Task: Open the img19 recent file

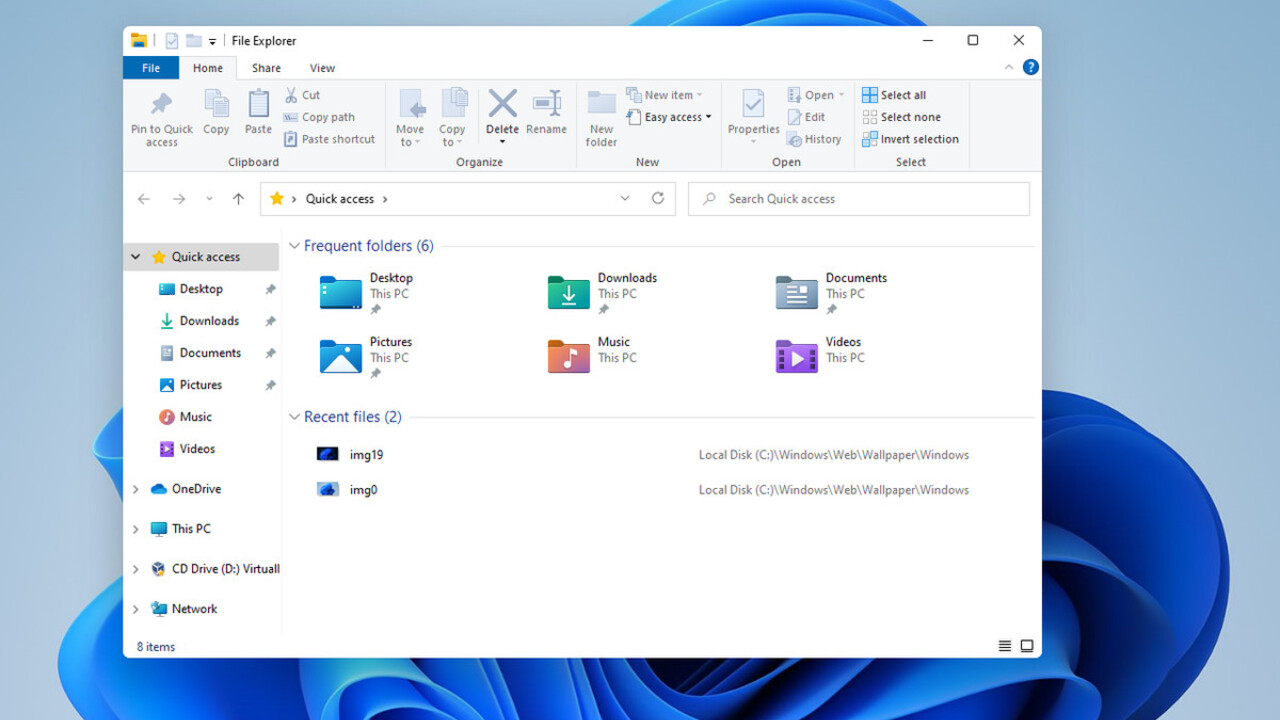Action: coord(366,455)
